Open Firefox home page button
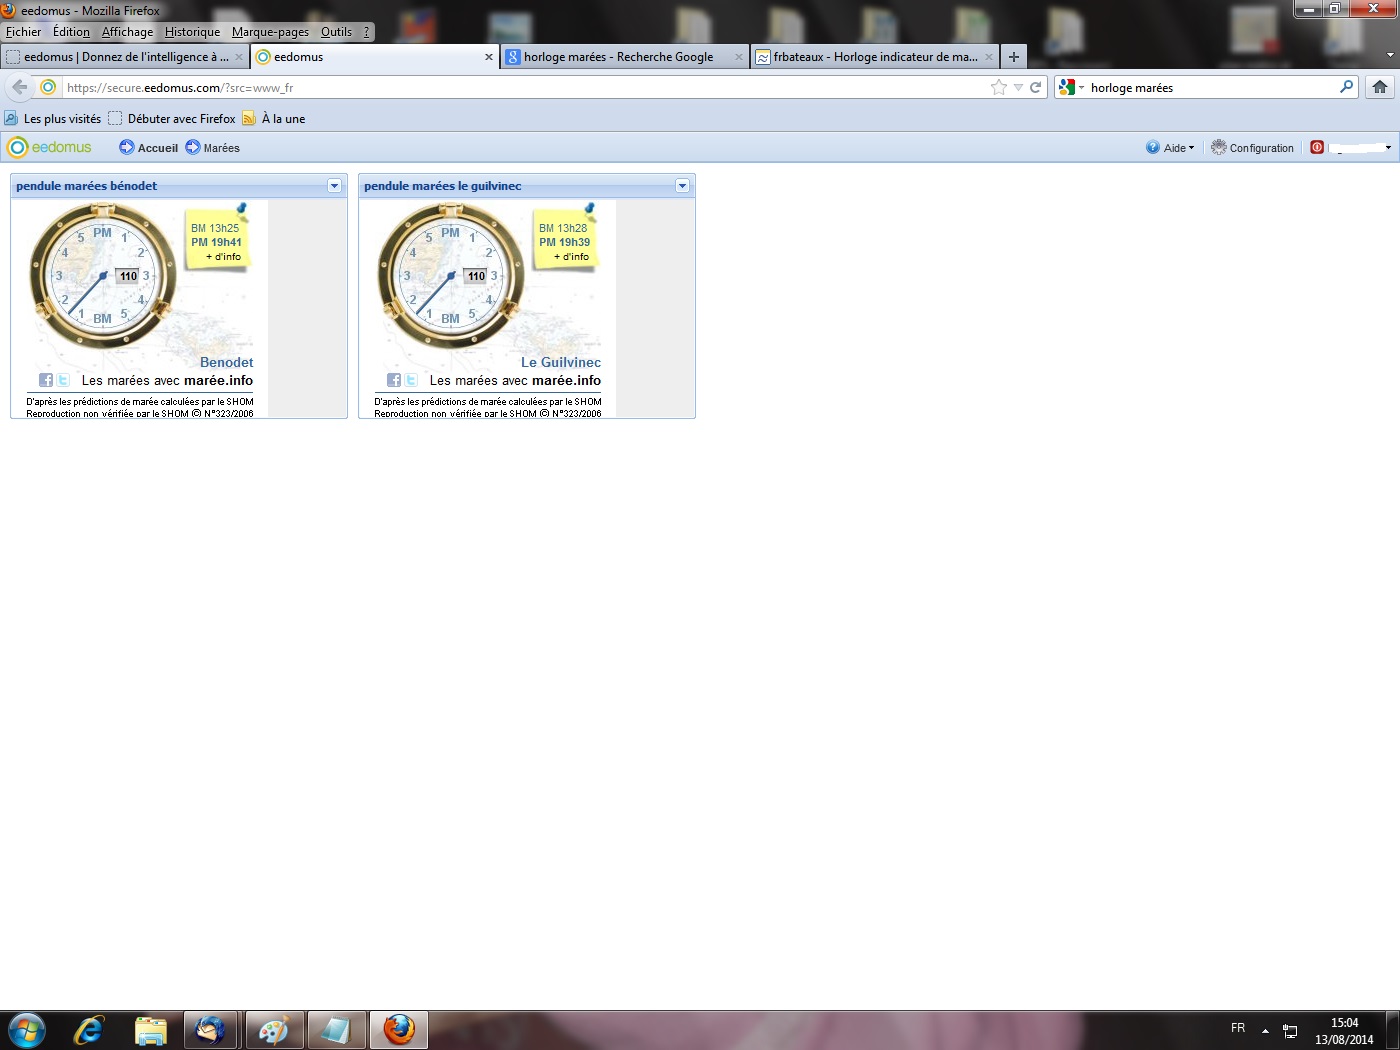 1380,88
